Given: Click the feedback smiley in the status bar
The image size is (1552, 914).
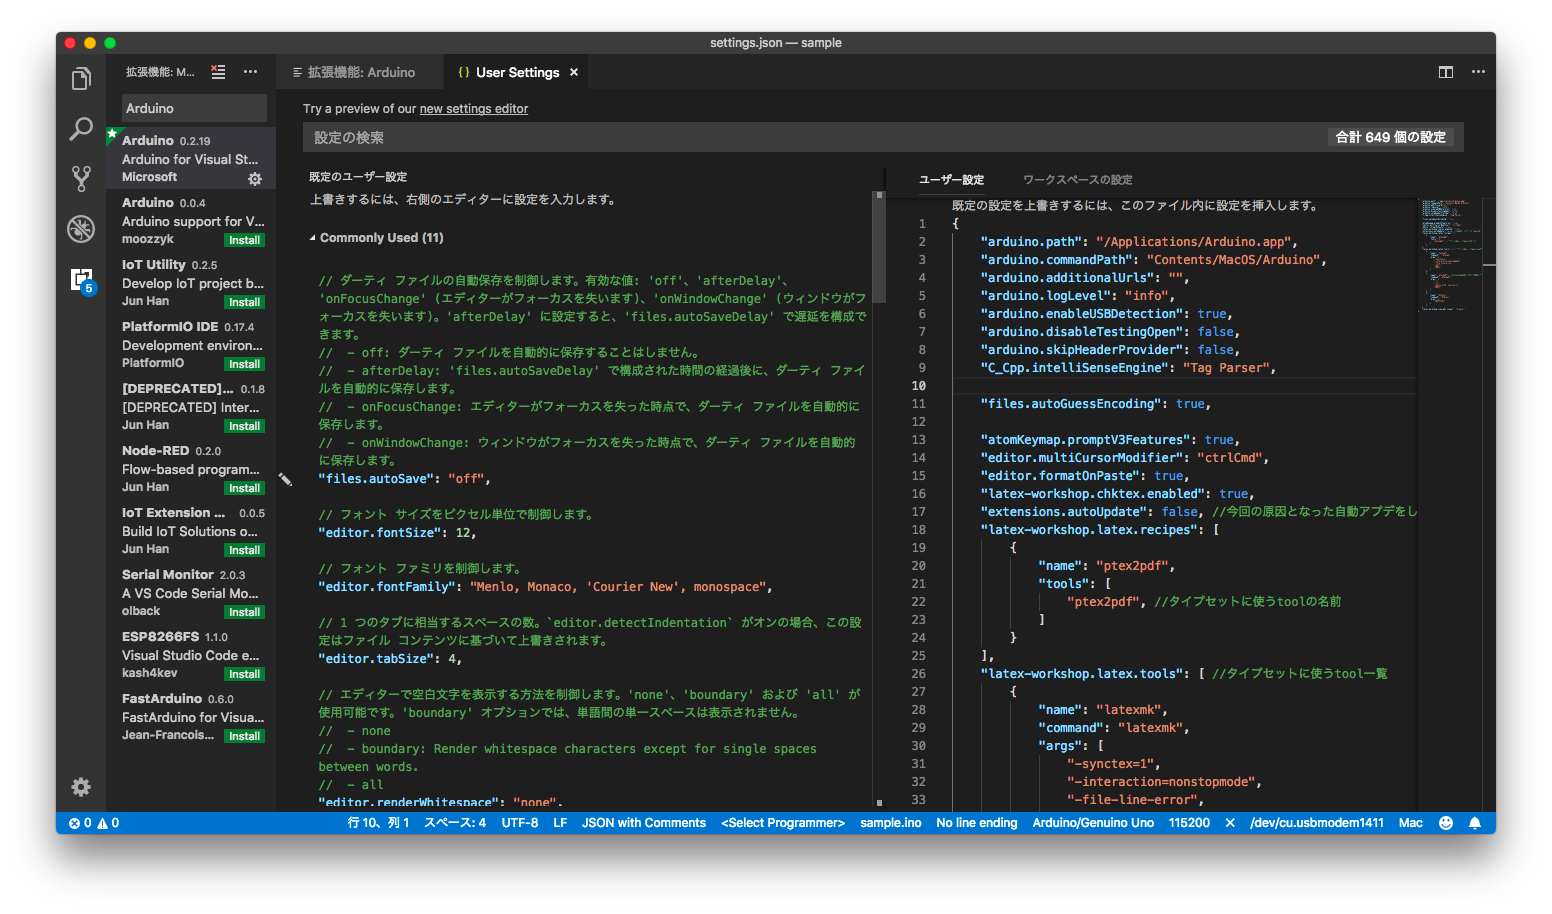Looking at the screenshot, I should (x=1445, y=823).
